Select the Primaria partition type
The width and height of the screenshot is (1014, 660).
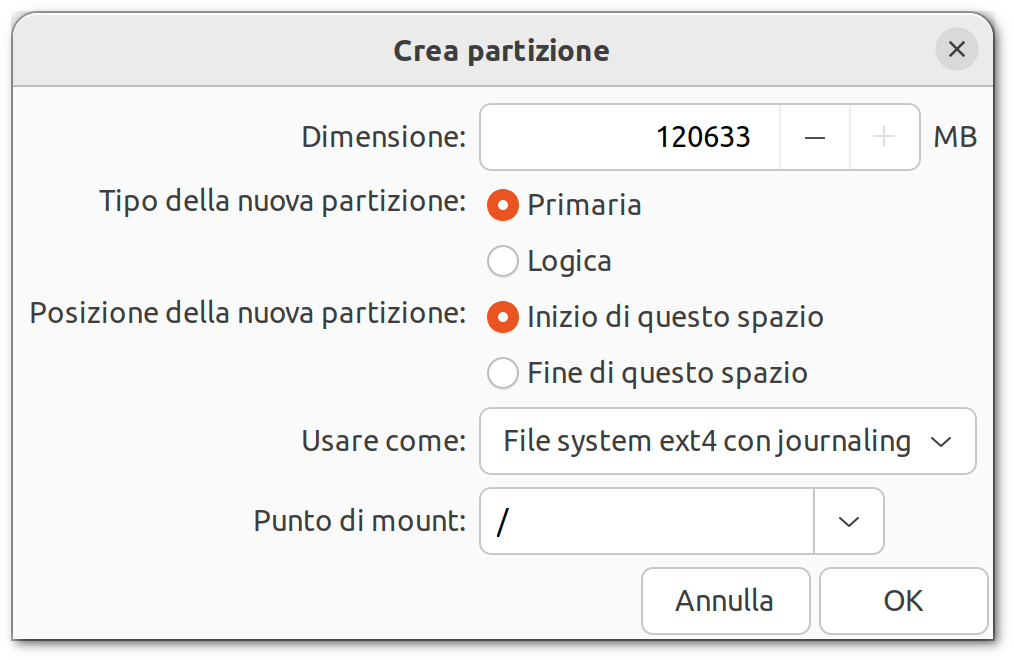[502, 205]
